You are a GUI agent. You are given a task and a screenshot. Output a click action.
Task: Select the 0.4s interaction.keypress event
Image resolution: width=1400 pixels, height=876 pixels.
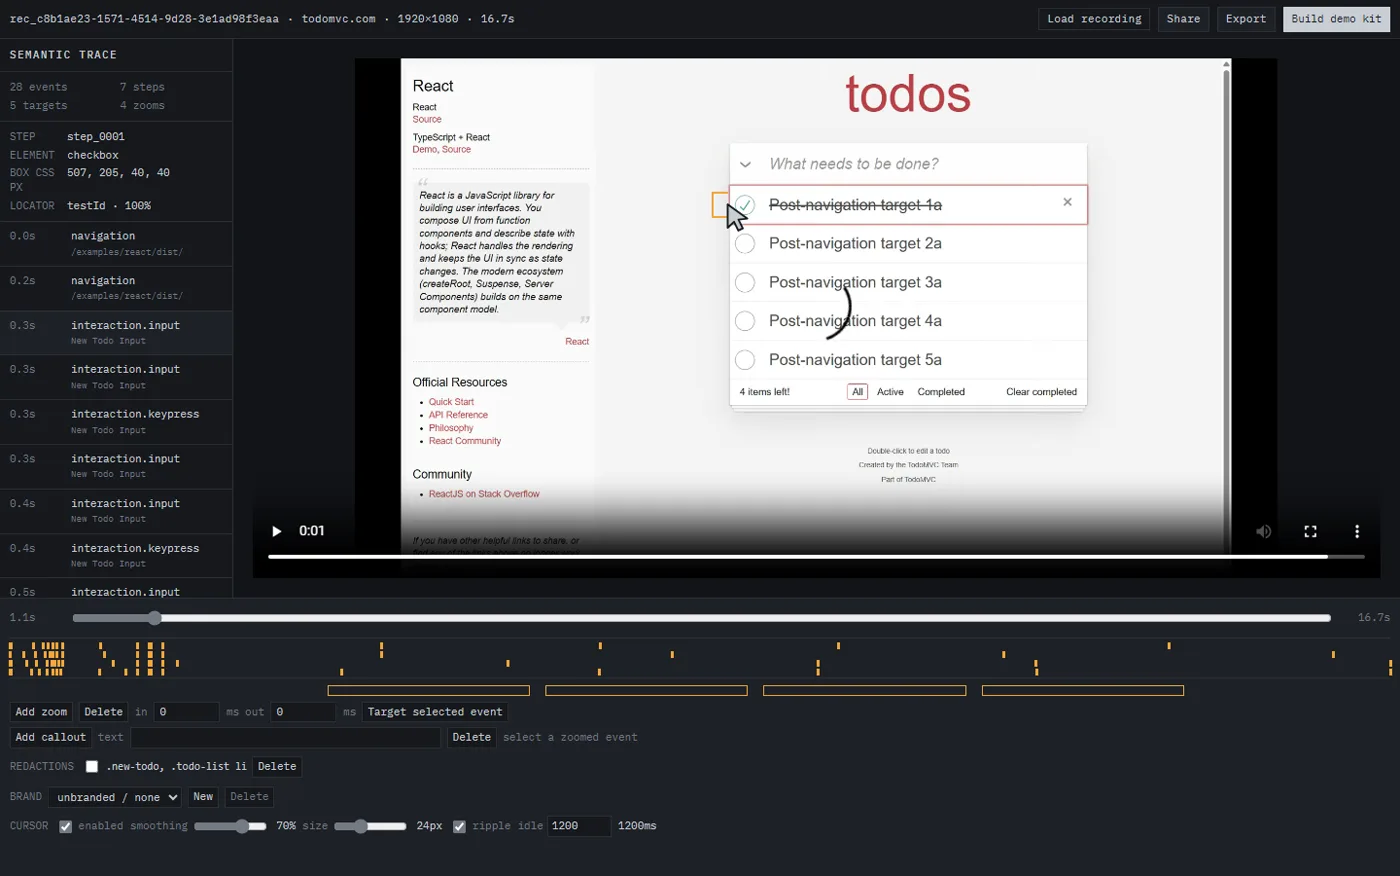(116, 555)
